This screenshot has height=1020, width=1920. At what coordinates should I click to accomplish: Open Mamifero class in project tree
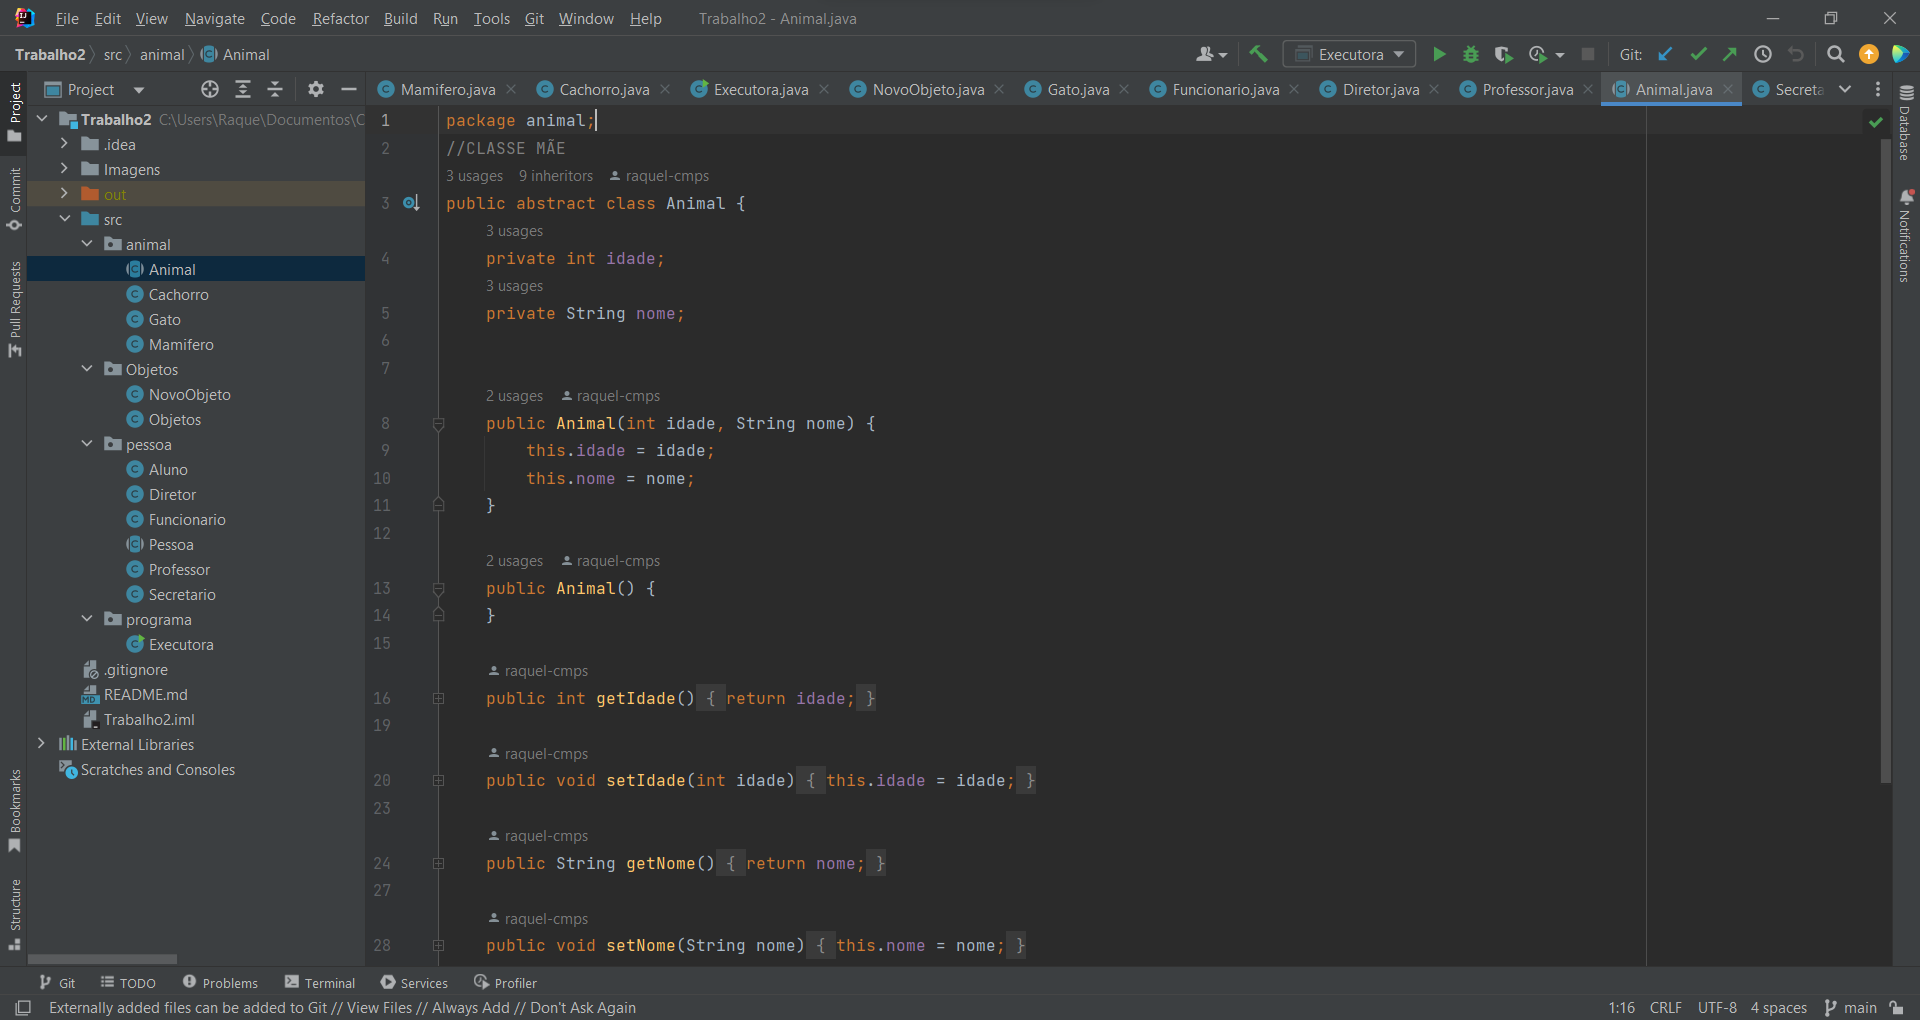180,344
